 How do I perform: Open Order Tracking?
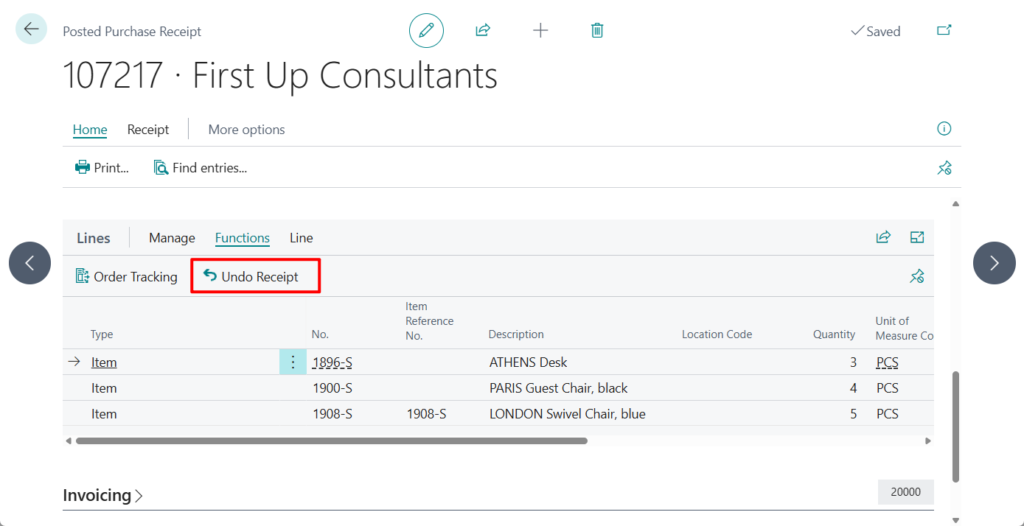click(x=126, y=277)
